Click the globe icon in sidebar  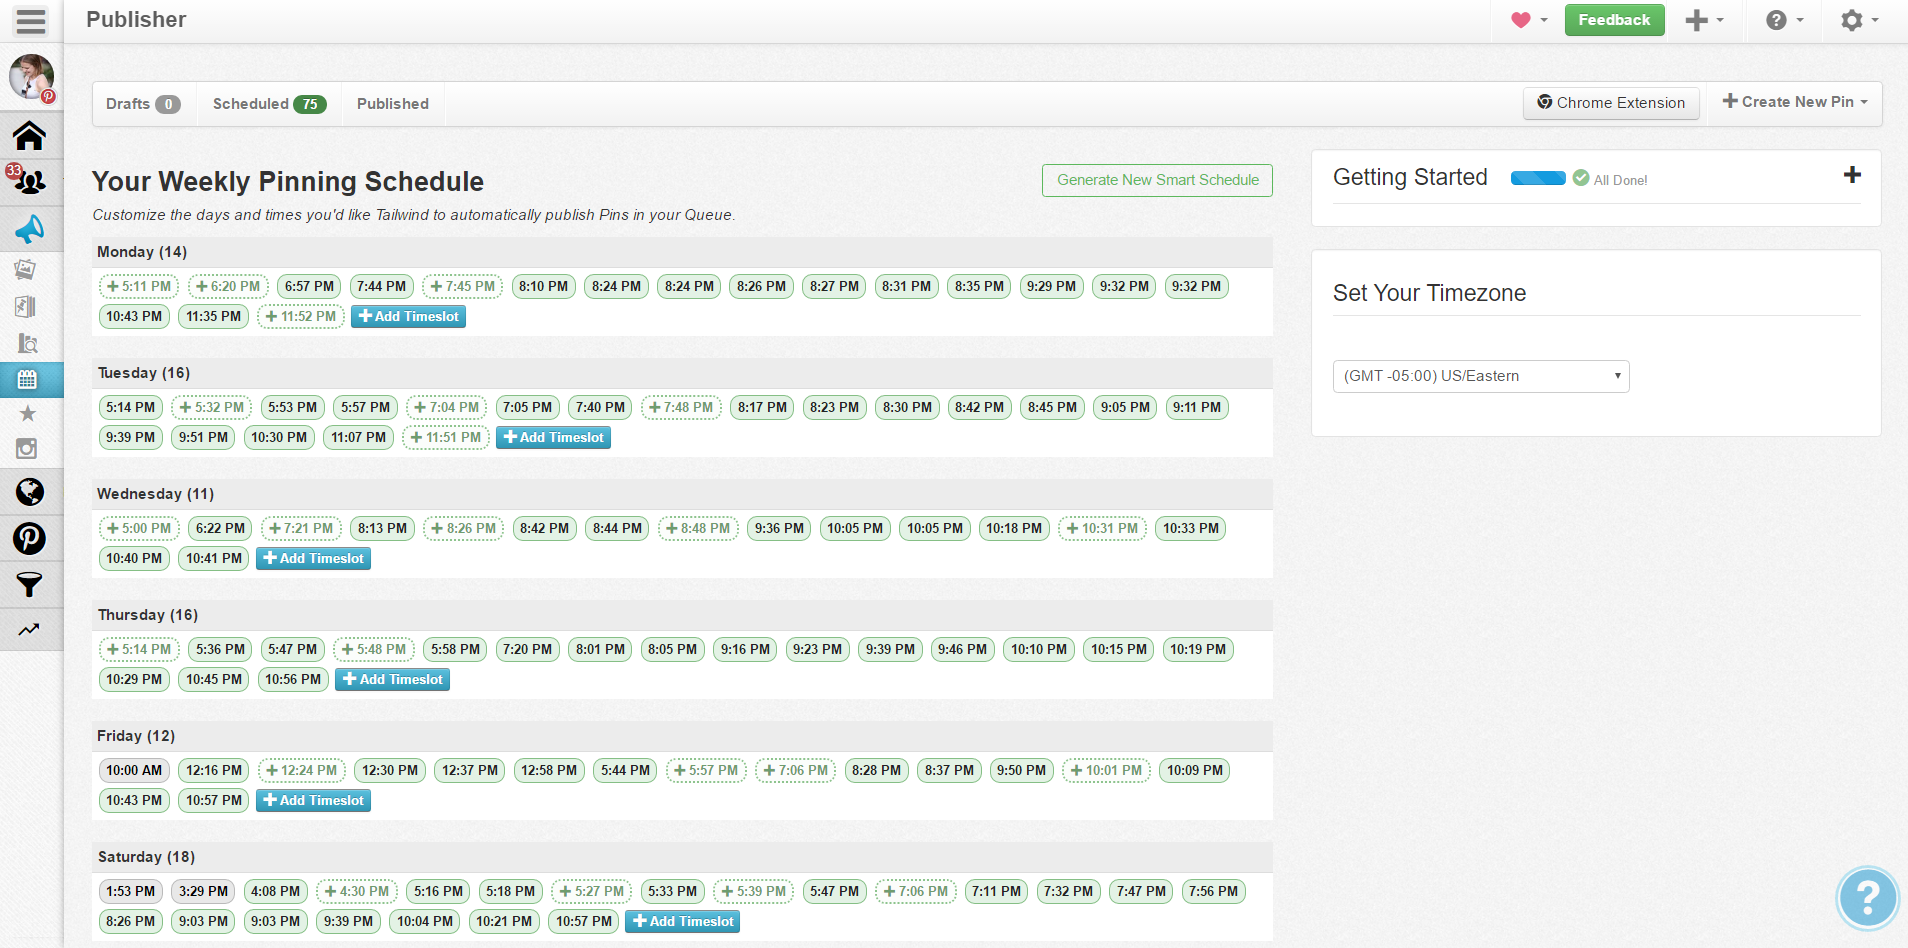(29, 492)
